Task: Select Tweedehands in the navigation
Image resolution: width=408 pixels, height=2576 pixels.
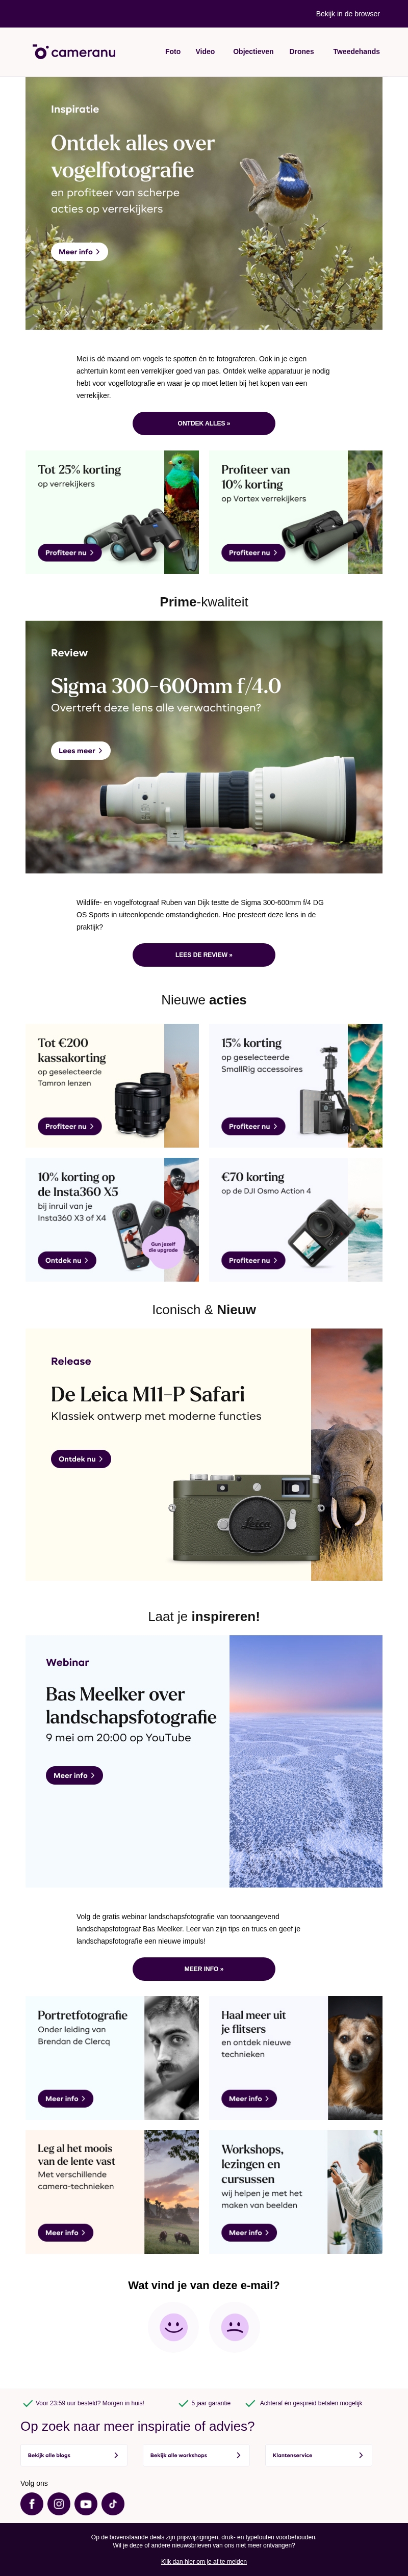Action: coord(356,51)
